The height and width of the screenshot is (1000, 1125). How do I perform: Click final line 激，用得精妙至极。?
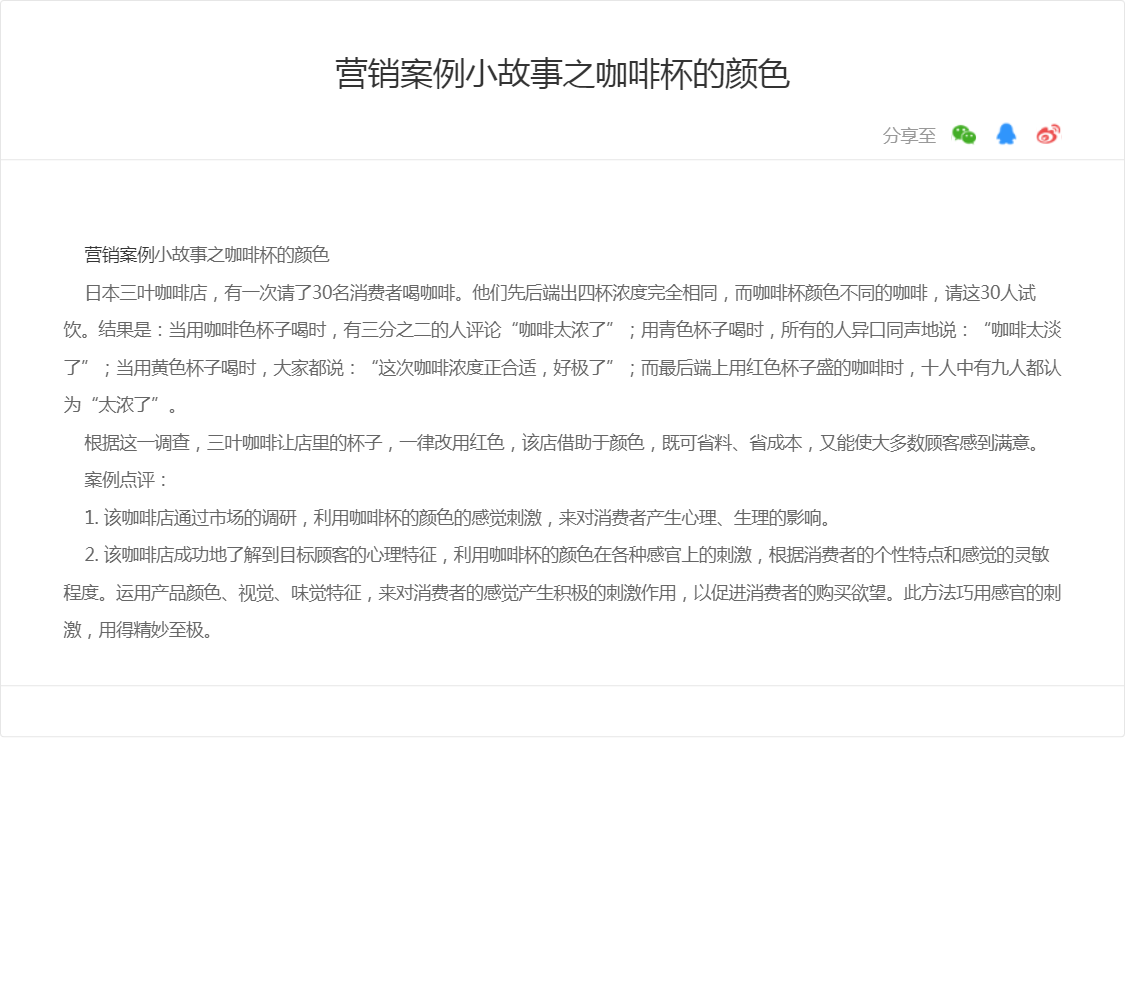point(138,630)
